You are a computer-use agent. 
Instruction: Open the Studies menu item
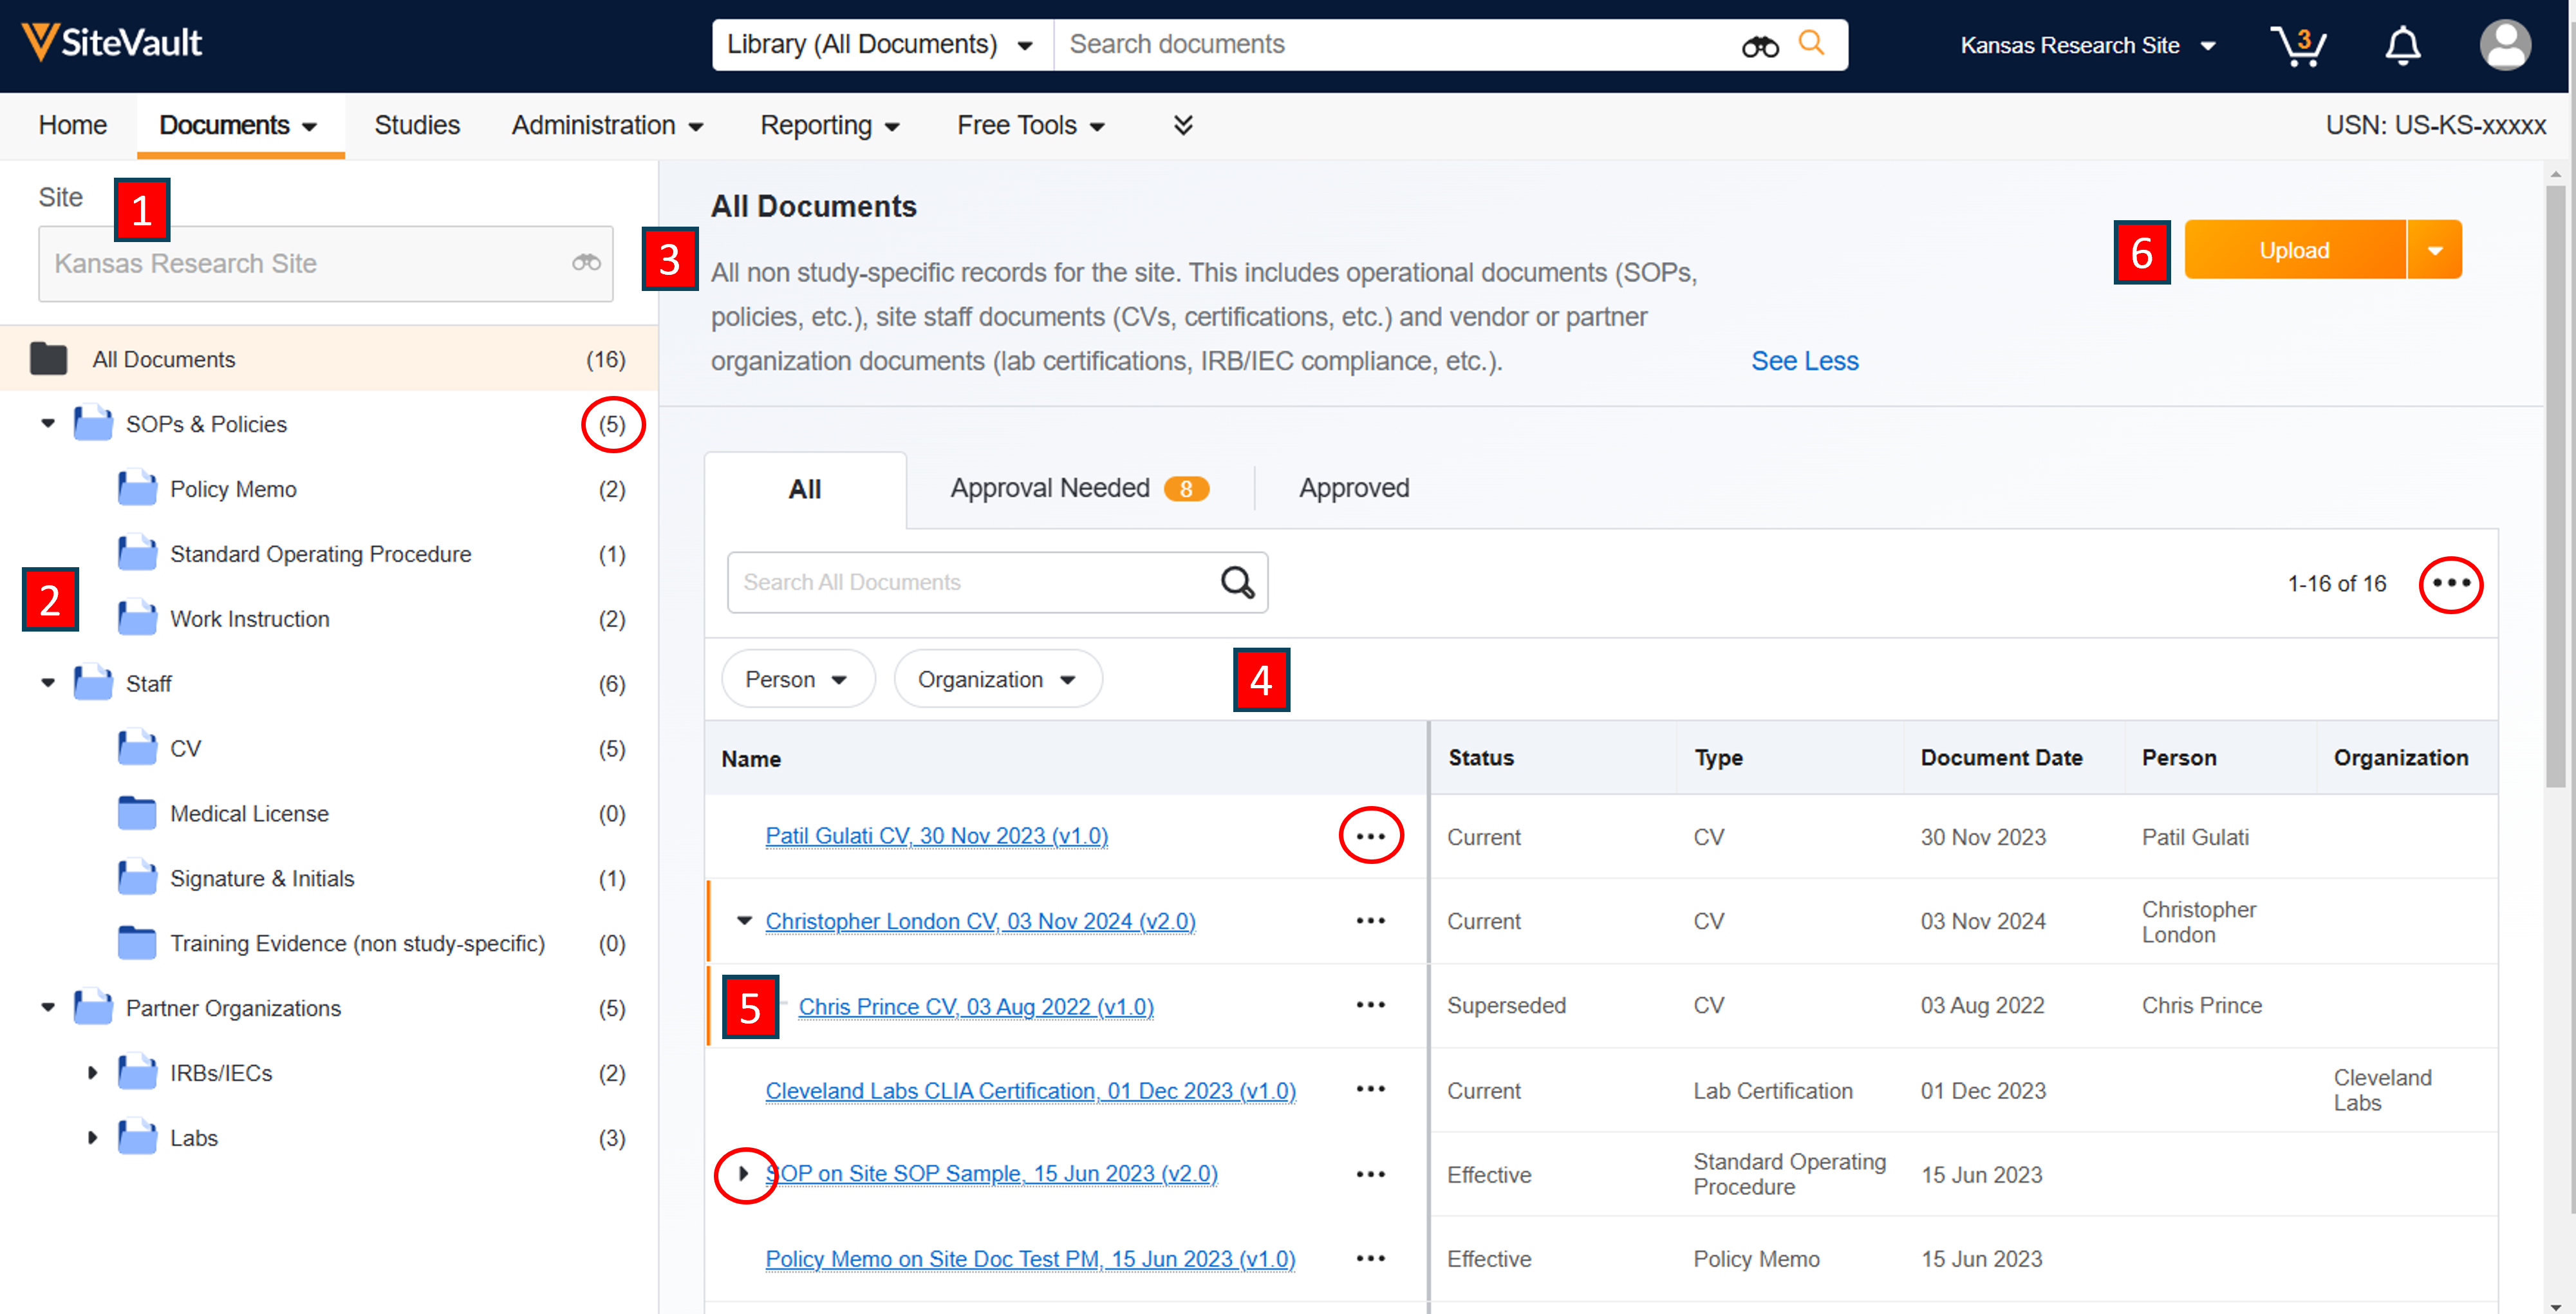pyautogui.click(x=417, y=125)
